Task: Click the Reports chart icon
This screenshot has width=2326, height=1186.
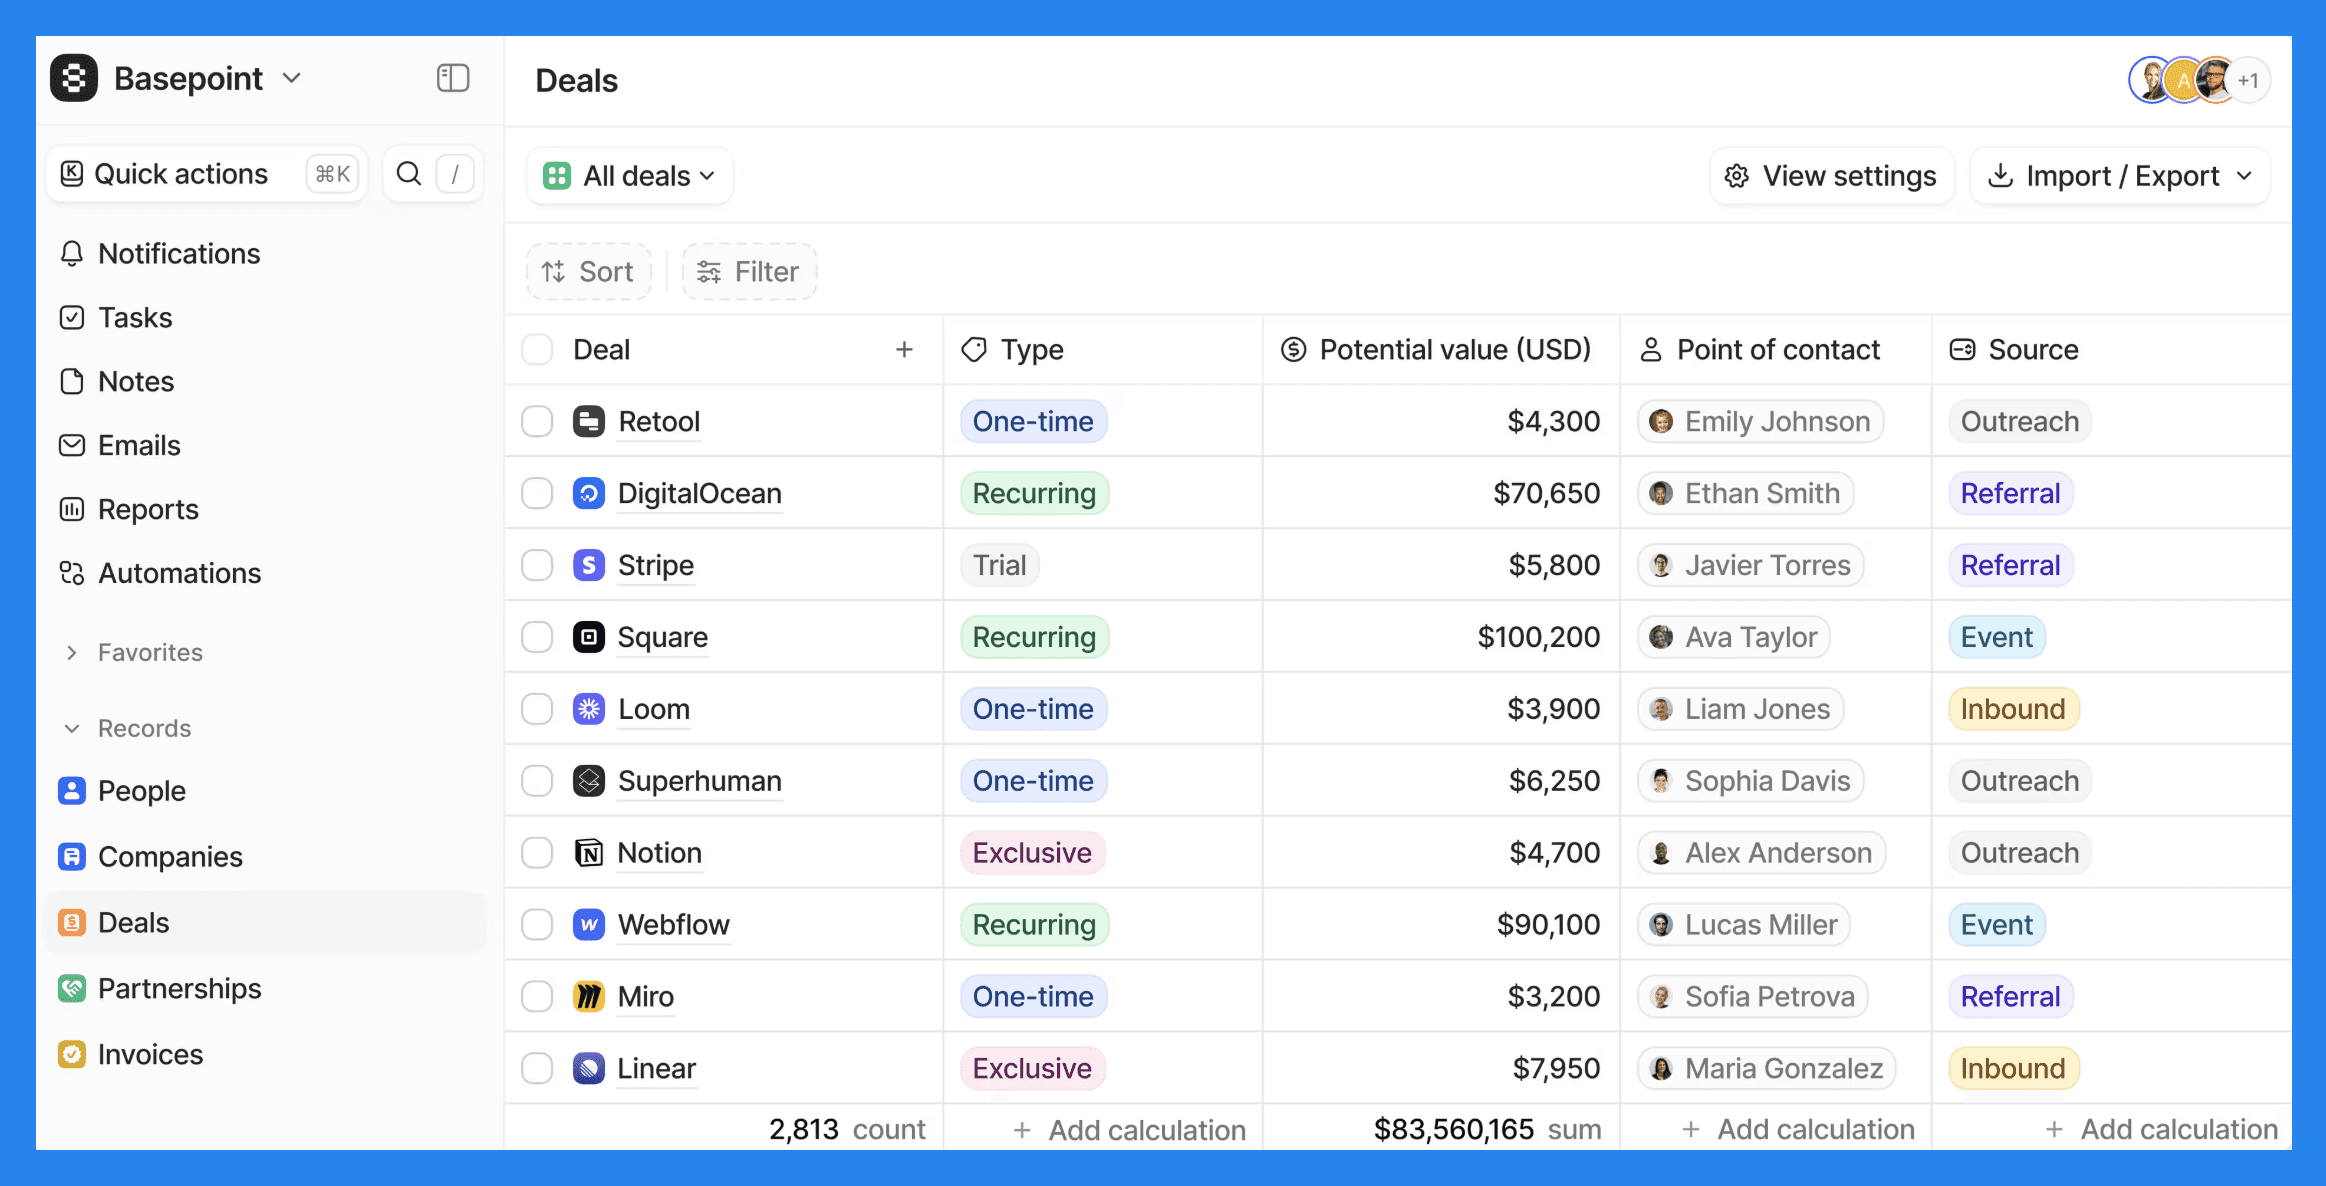Action: click(72, 509)
